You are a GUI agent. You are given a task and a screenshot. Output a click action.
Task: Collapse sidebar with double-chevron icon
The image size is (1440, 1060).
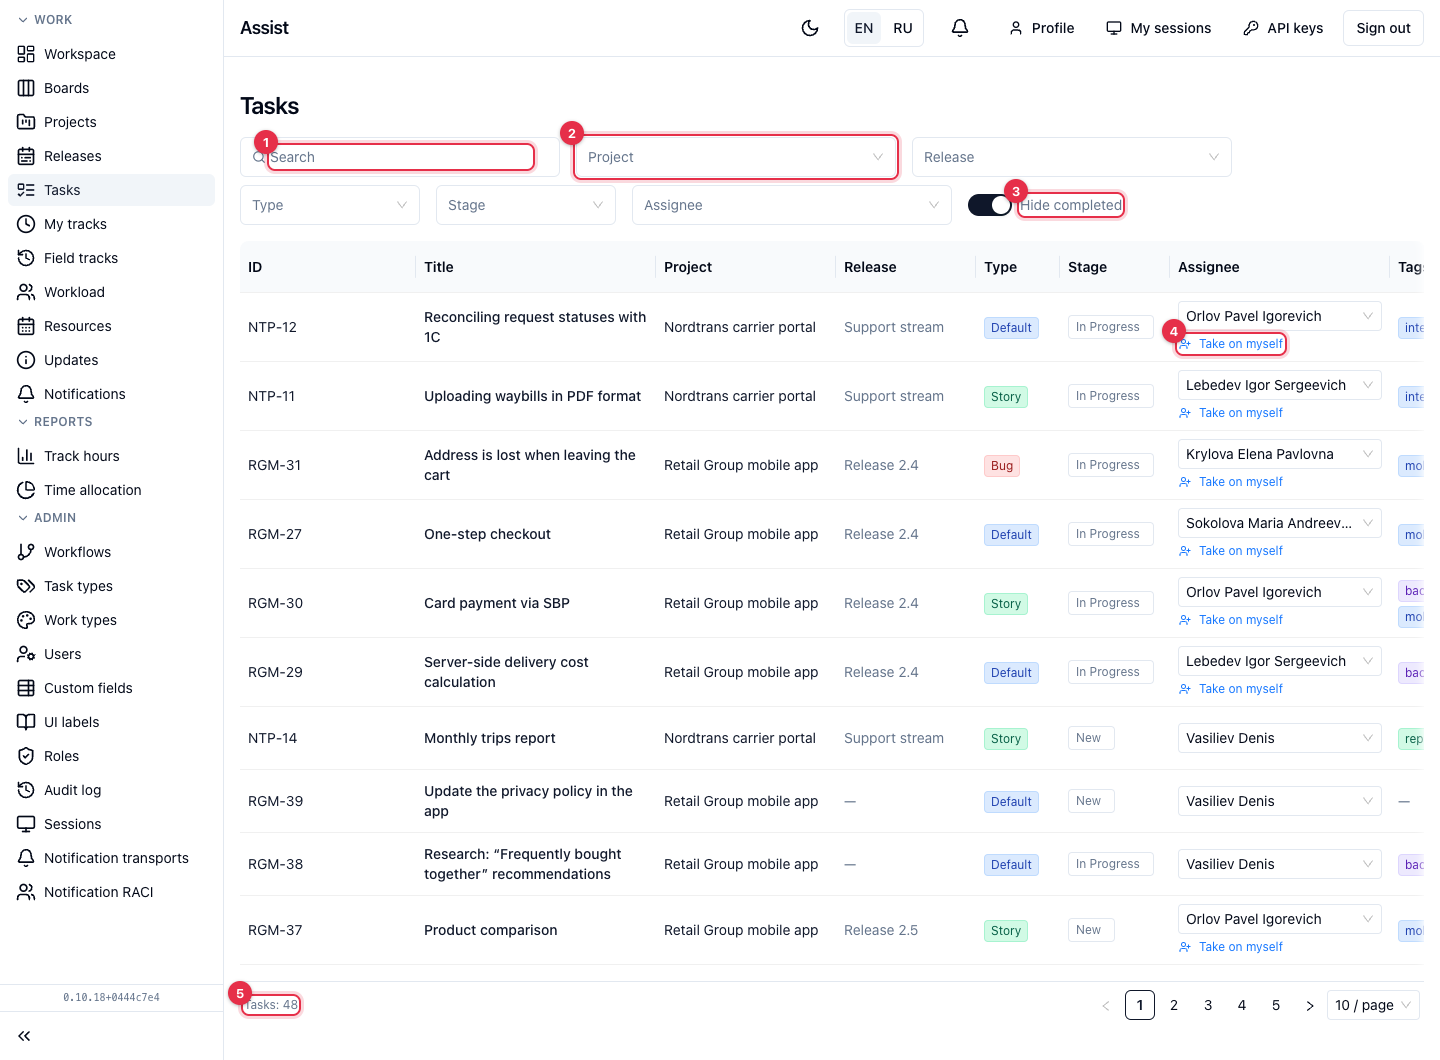click(24, 1036)
